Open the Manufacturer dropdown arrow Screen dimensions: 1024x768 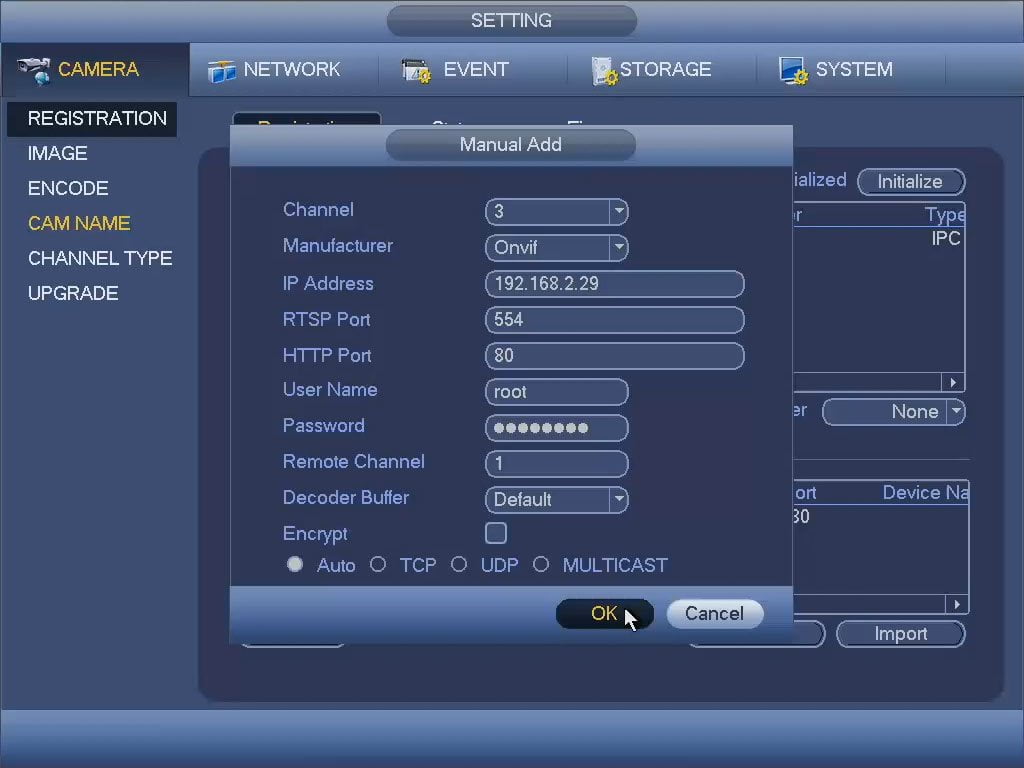pyautogui.click(x=618, y=248)
